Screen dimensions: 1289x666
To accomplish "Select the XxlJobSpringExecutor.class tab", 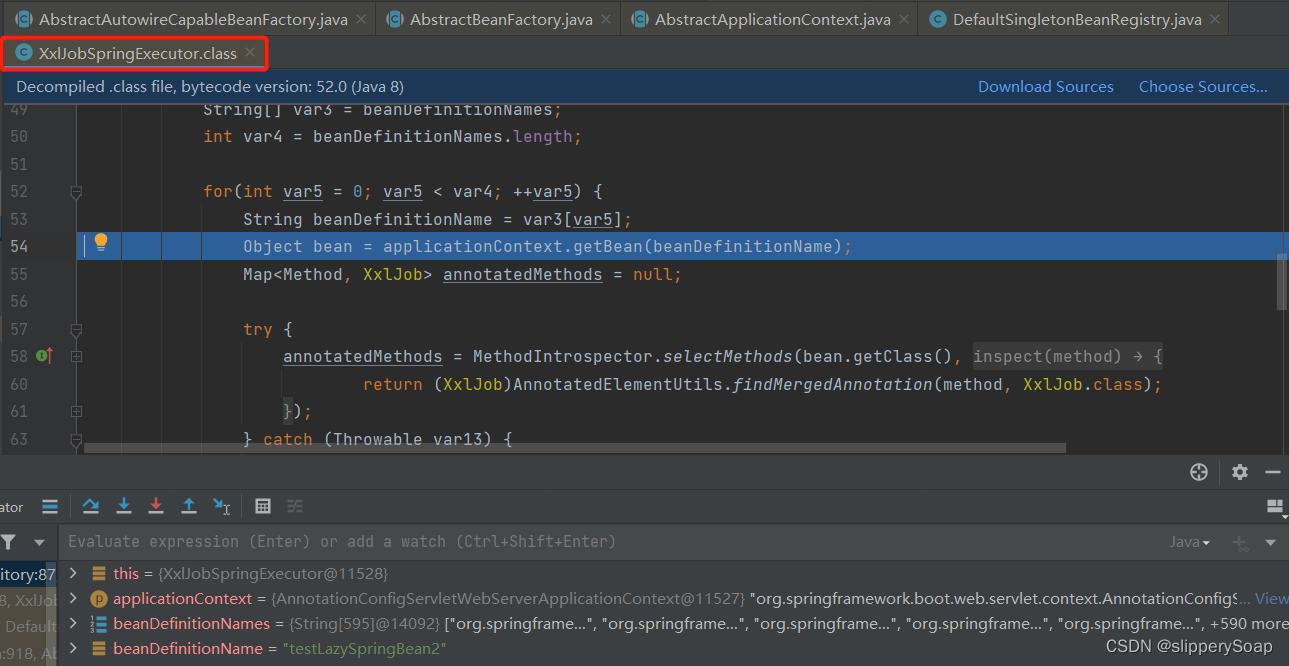I will tap(134, 53).
